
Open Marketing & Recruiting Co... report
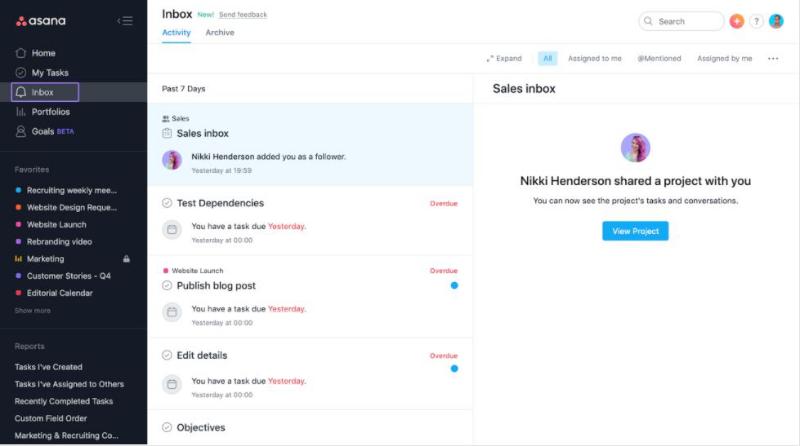pos(66,435)
